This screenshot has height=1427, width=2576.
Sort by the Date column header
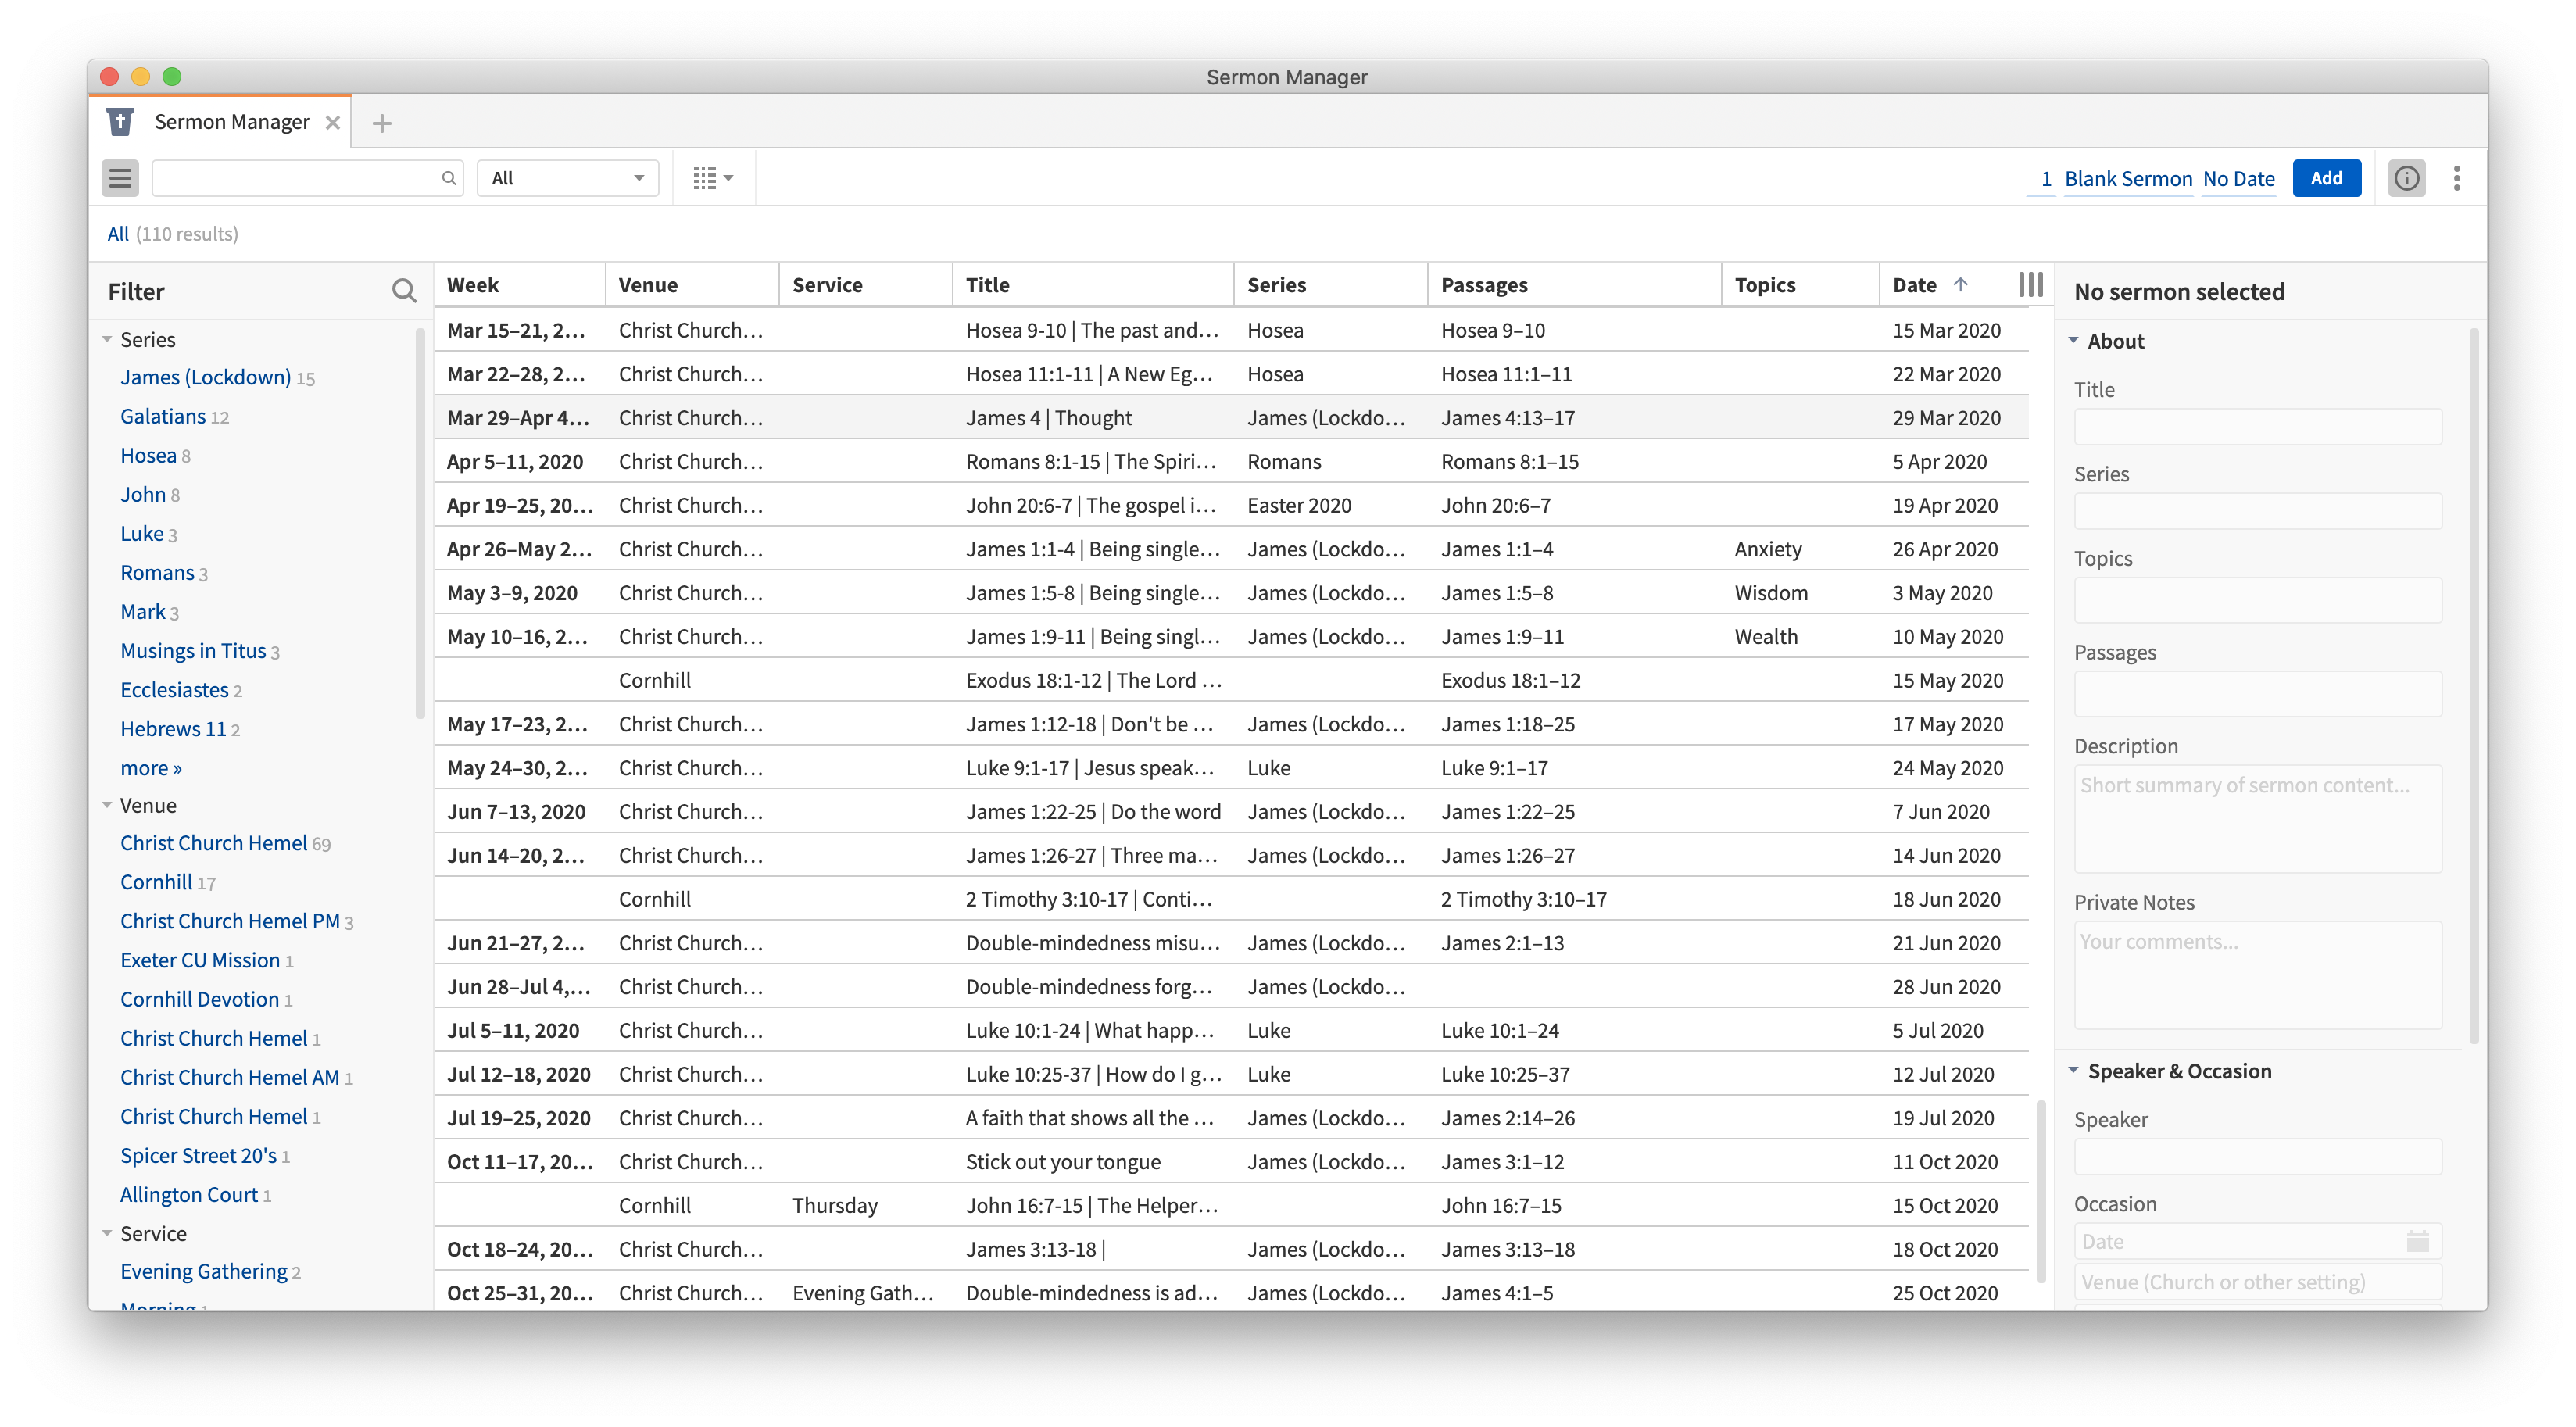click(x=1914, y=285)
